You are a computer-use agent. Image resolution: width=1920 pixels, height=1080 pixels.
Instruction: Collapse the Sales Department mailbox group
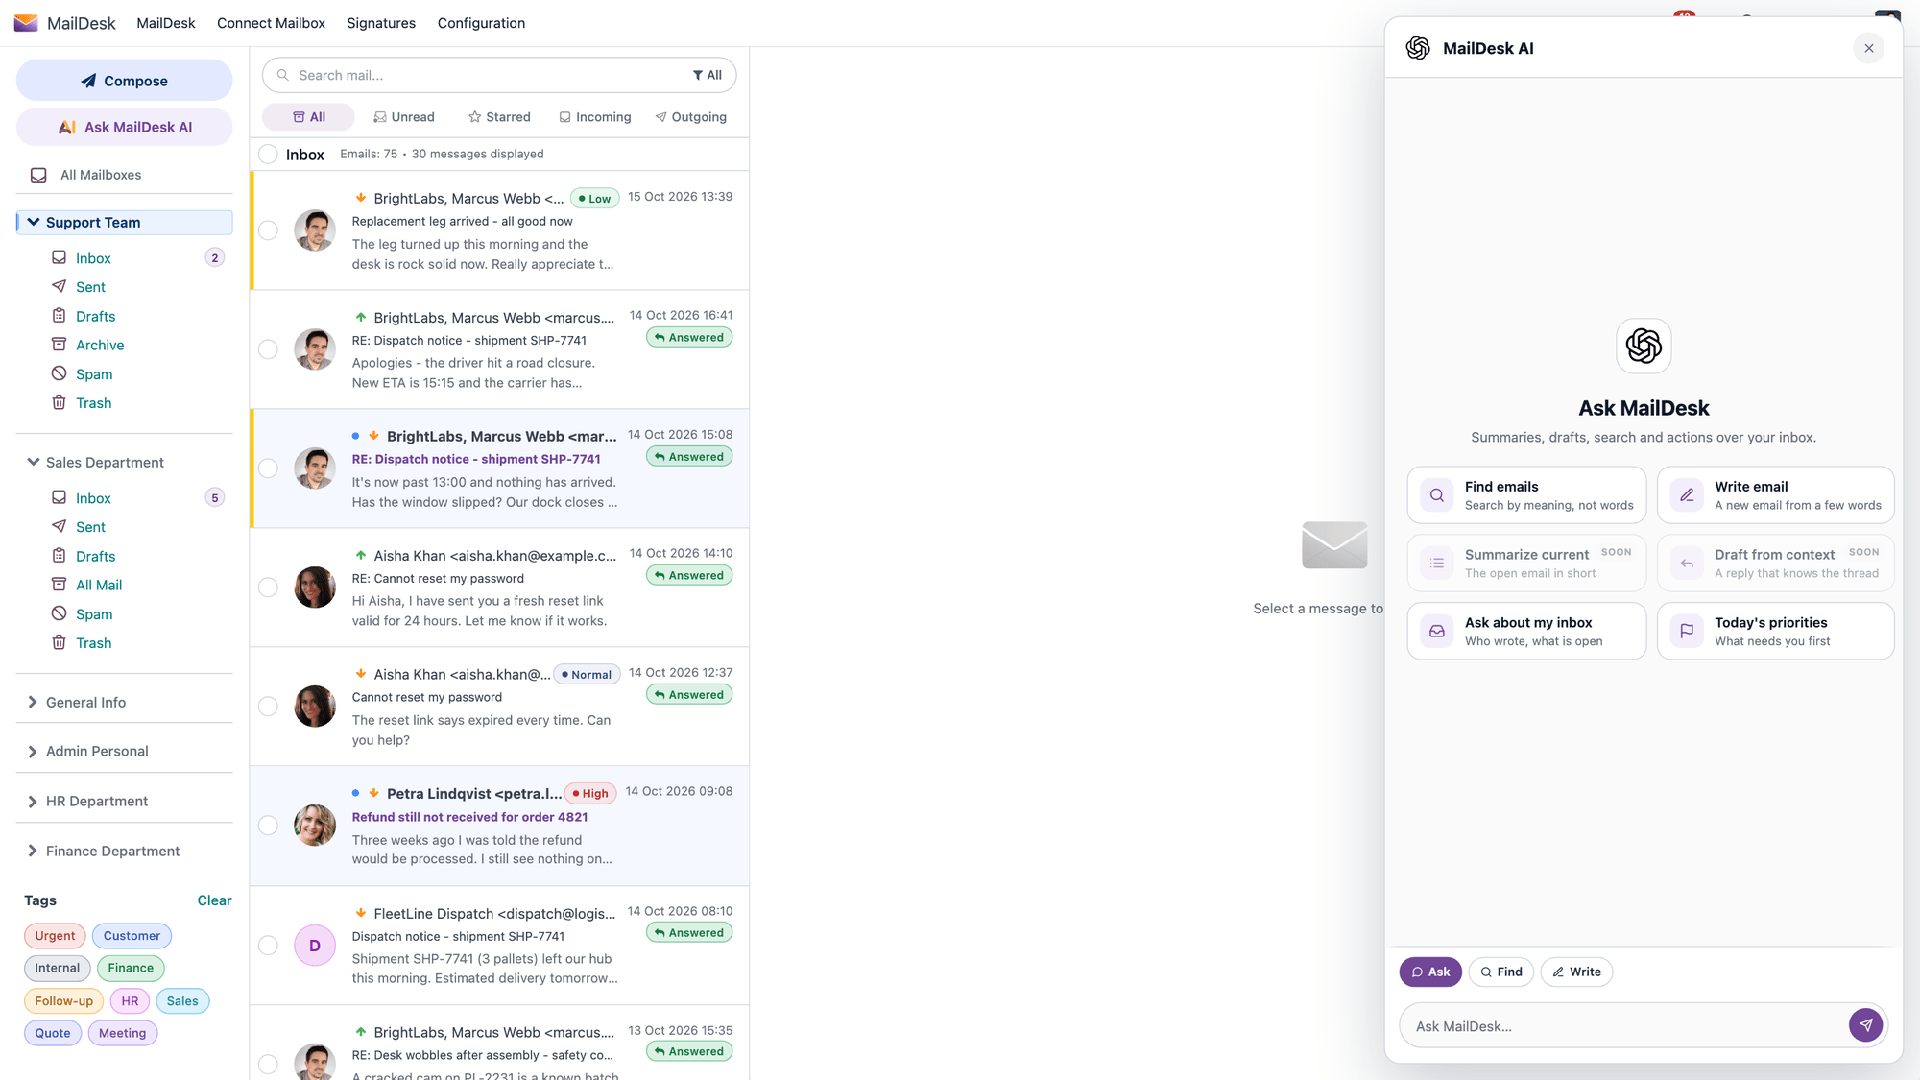click(x=33, y=462)
